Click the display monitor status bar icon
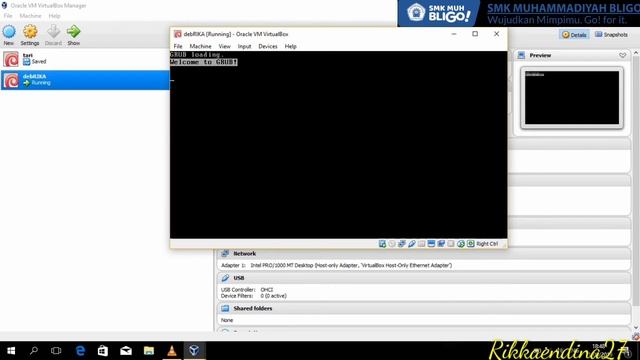The width and height of the screenshot is (640, 360). 431,244
